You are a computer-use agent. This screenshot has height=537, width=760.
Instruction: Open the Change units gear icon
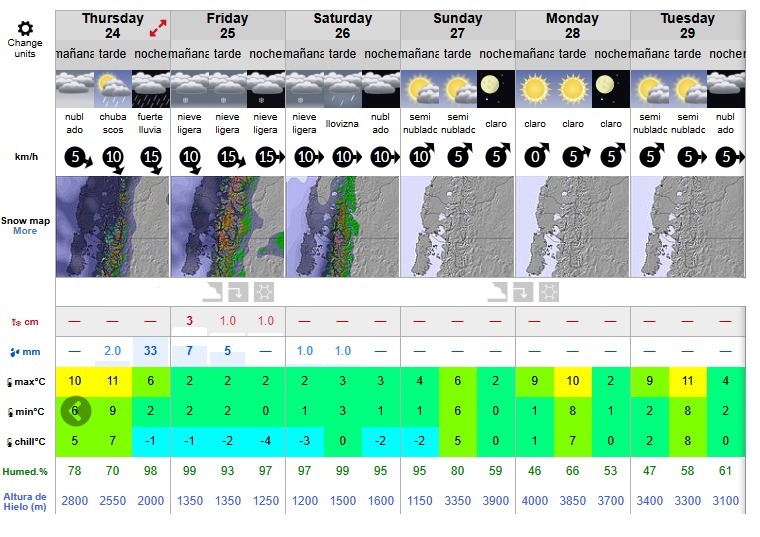coord(25,28)
